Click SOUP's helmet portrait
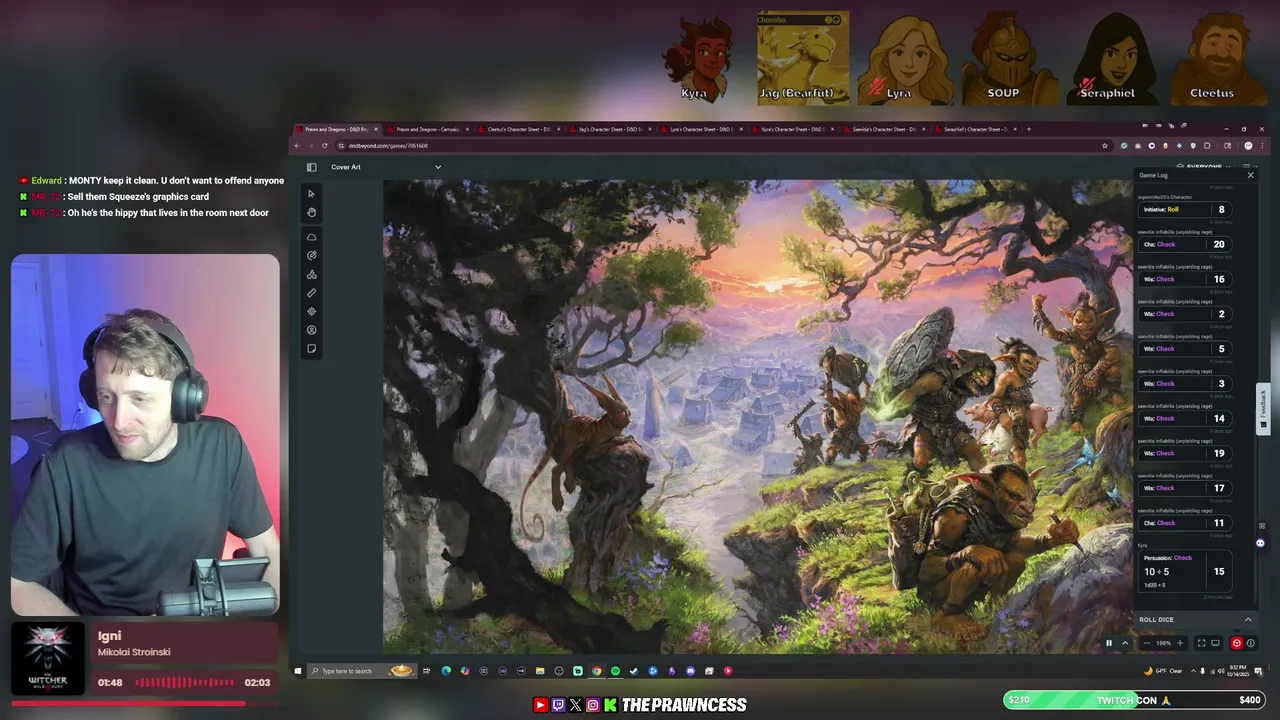Screen dimensions: 1280x720 click(1008, 60)
